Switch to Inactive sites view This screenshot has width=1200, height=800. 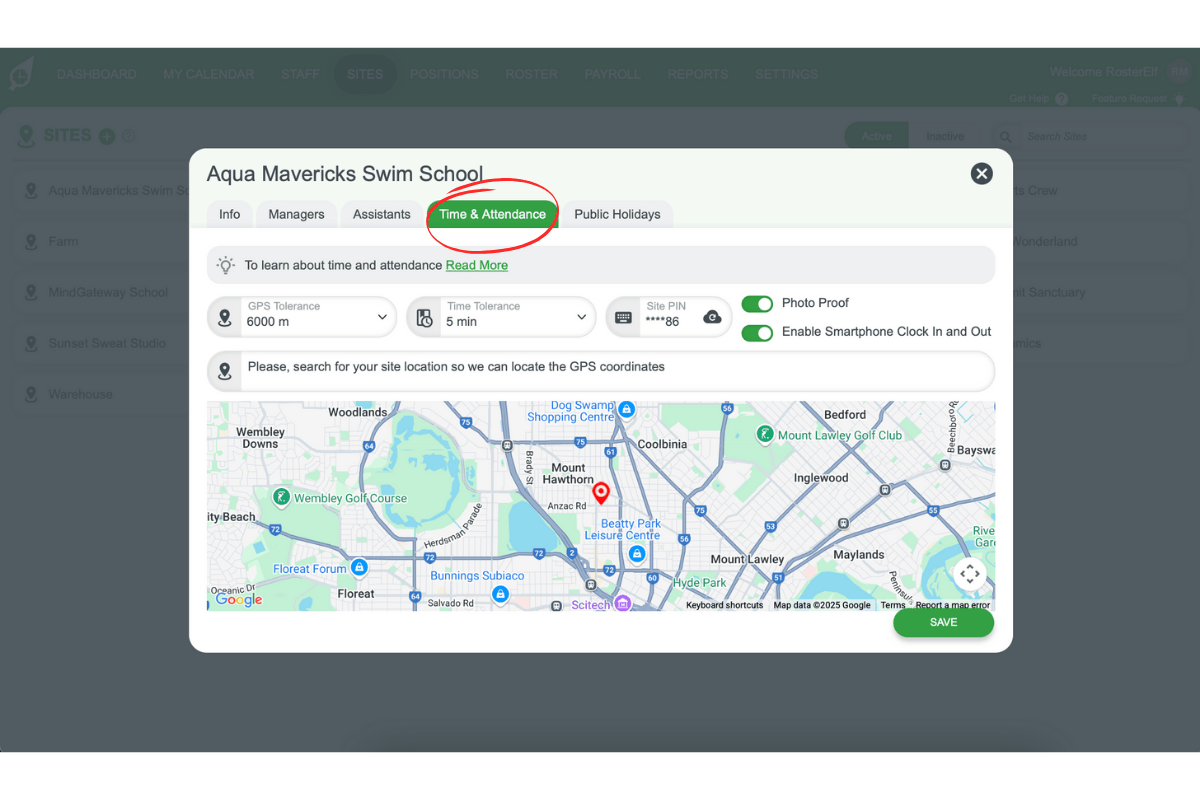pos(945,136)
